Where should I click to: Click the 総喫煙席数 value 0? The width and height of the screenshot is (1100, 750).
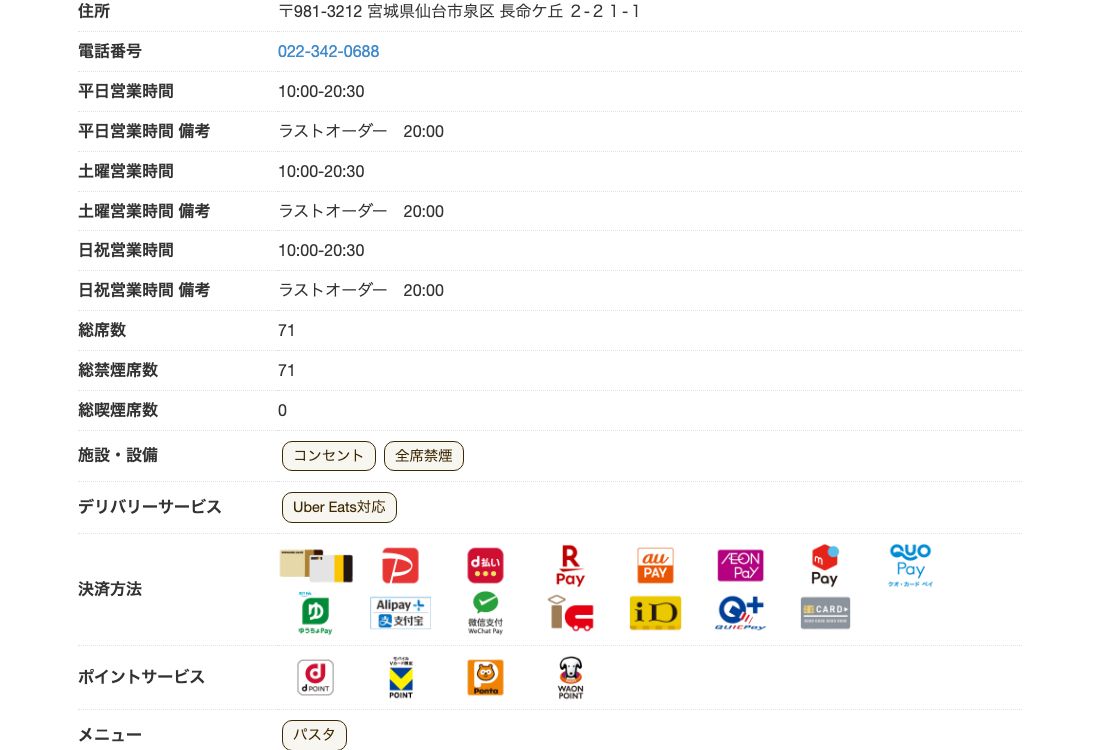pos(282,410)
